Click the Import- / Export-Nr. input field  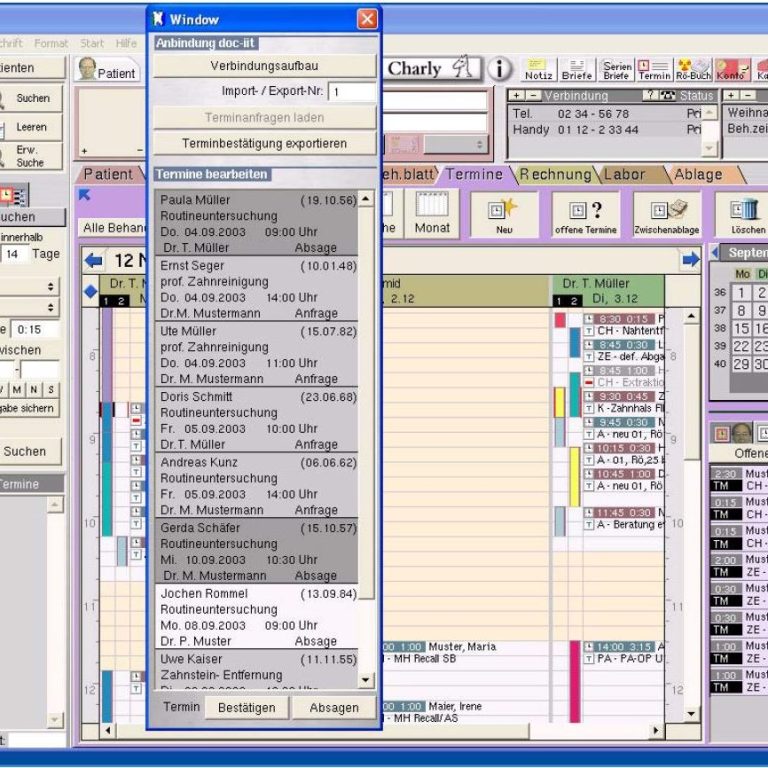(x=352, y=92)
